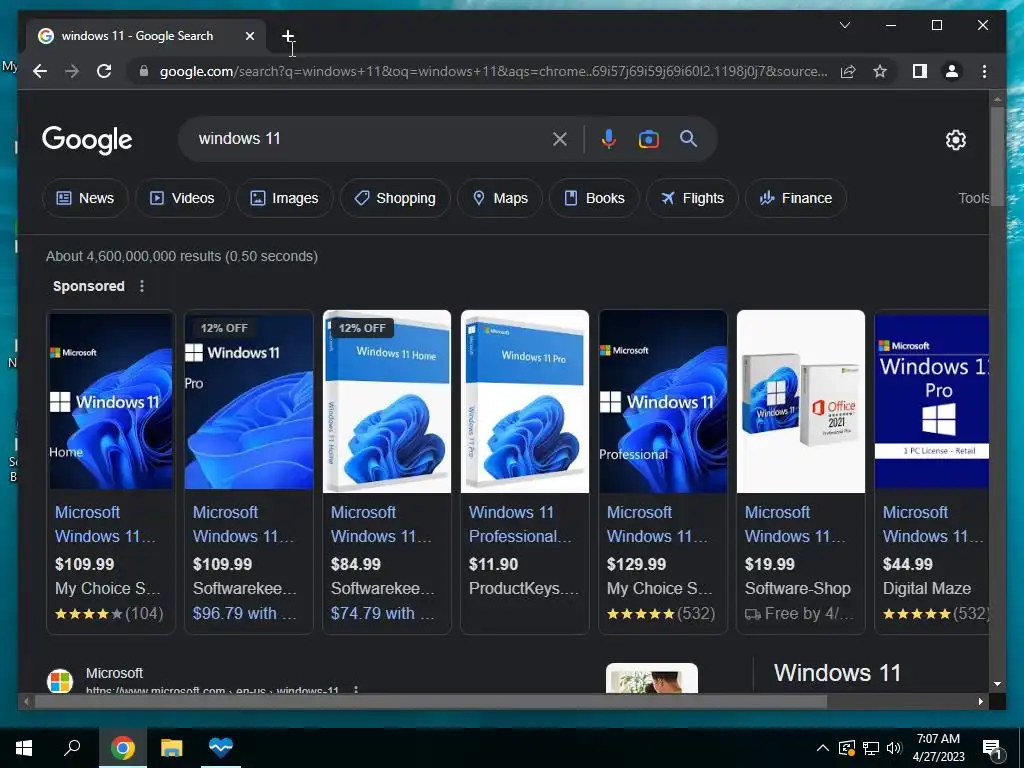This screenshot has width=1024, height=768.
Task: Click the forward navigation arrow
Action: click(x=72, y=71)
